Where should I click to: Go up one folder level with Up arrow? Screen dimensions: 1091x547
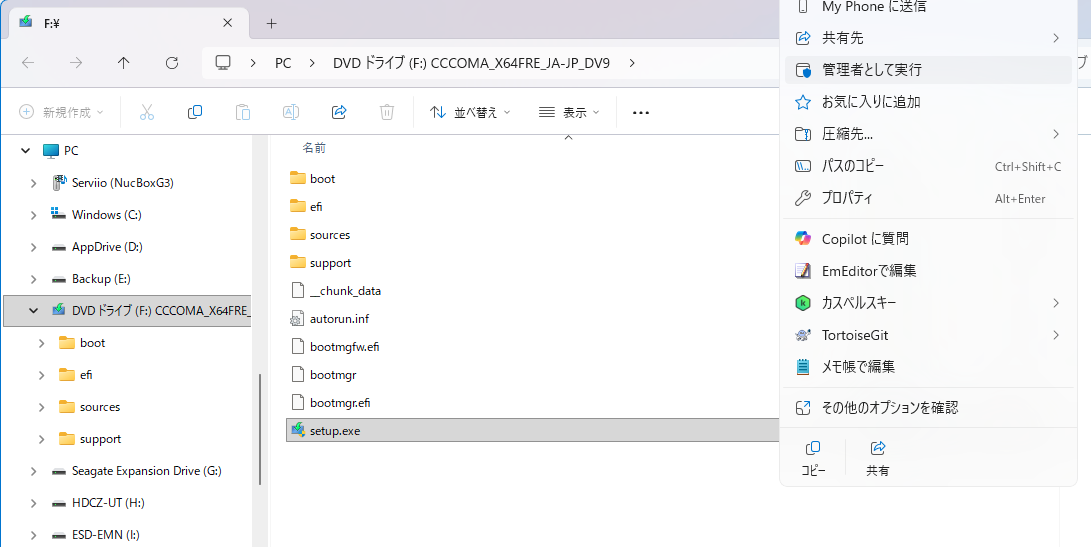point(124,63)
